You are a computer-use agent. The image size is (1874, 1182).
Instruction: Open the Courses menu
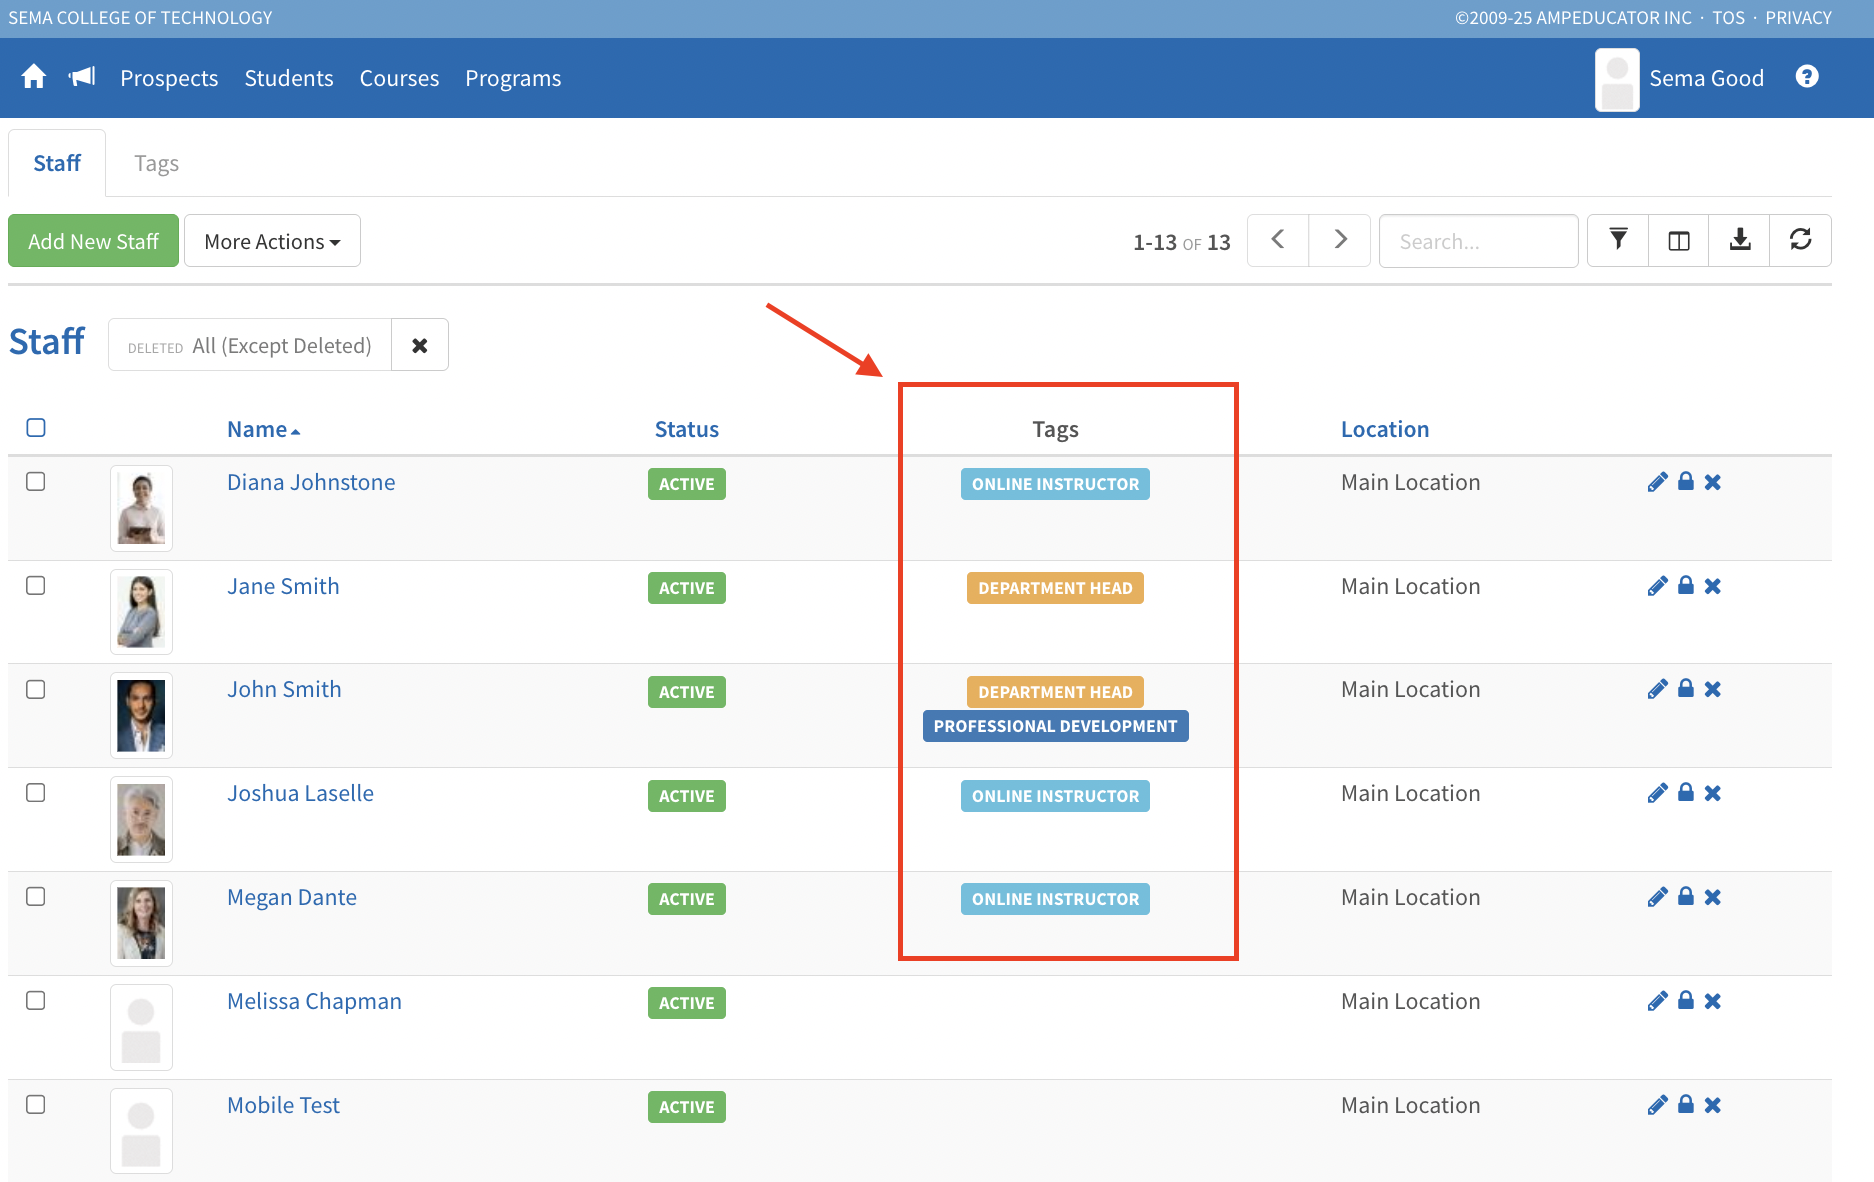(399, 78)
